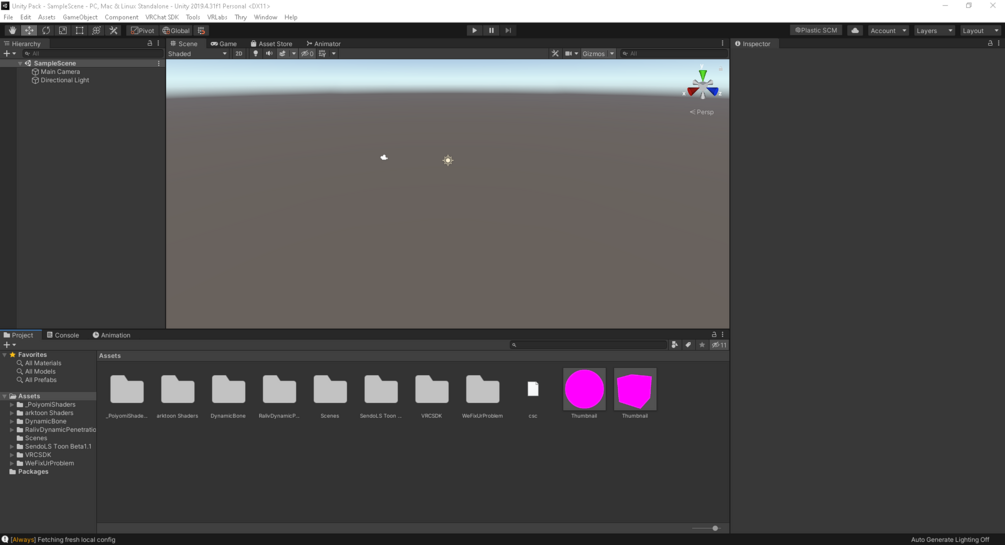Lock the Inspector panel
The width and height of the screenshot is (1005, 545).
[x=990, y=43]
